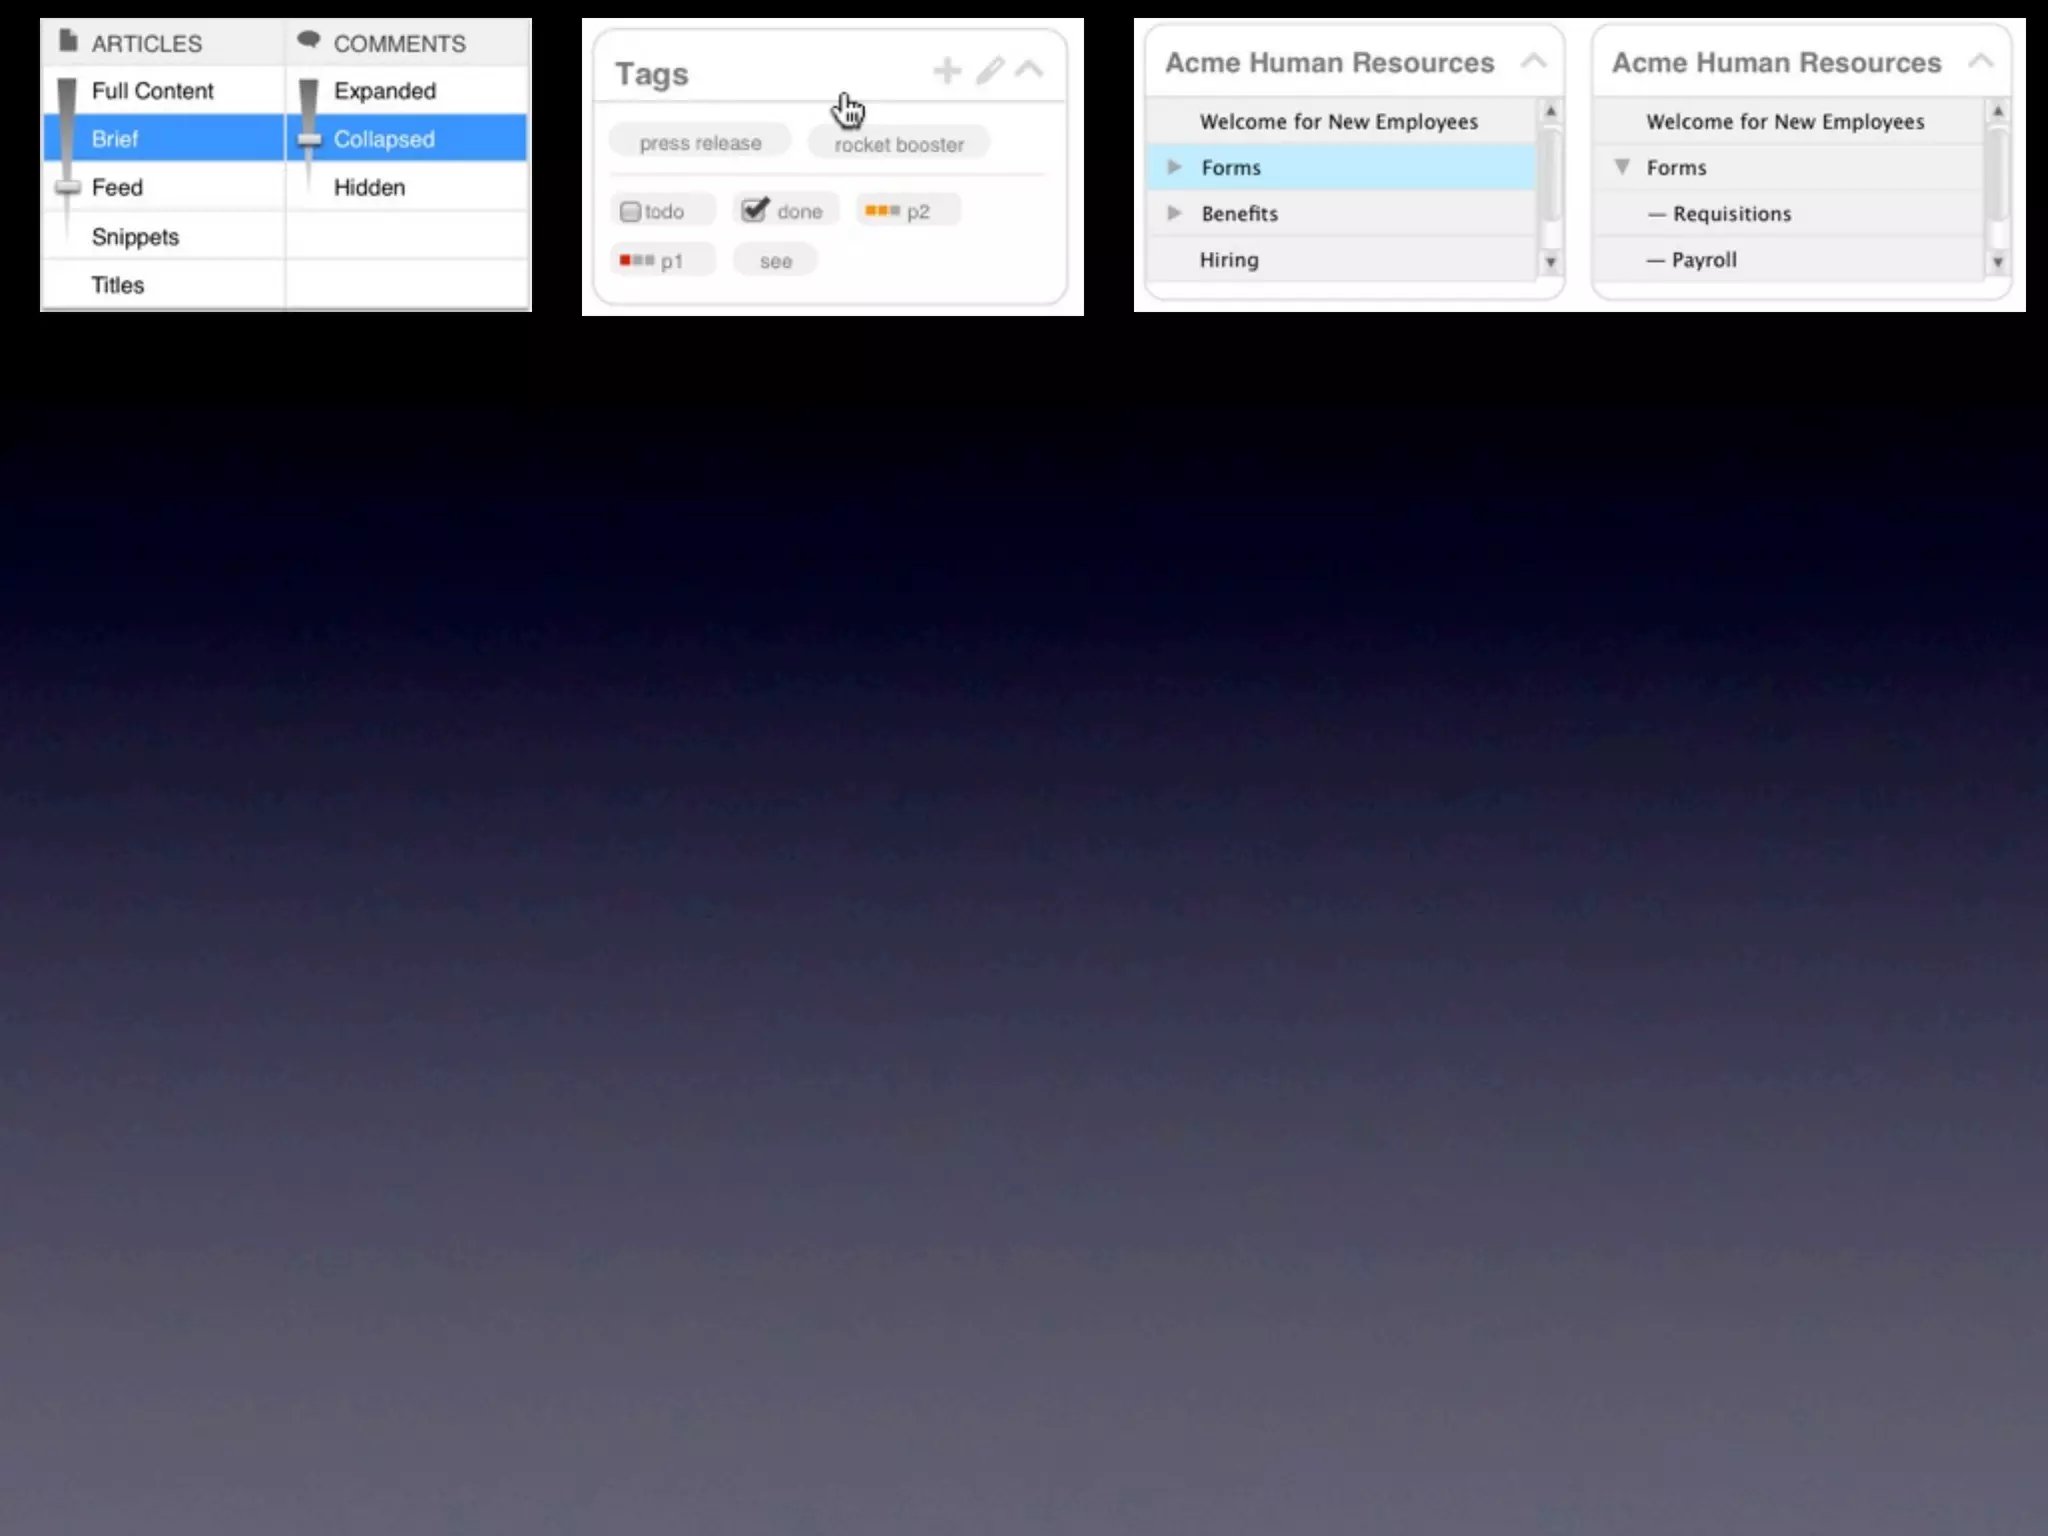The width and height of the screenshot is (2048, 1536).
Task: Collapse the left Acme Human Resources panel
Action: pyautogui.click(x=1533, y=62)
